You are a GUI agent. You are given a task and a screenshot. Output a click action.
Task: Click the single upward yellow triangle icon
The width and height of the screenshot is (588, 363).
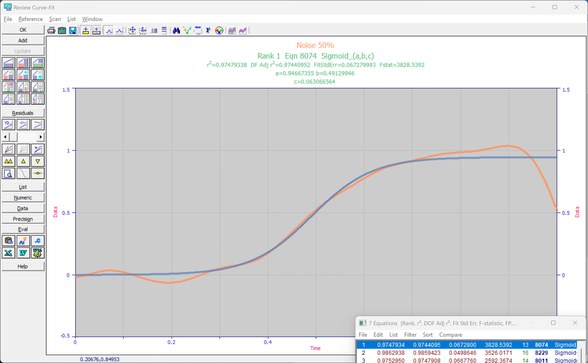click(23, 161)
